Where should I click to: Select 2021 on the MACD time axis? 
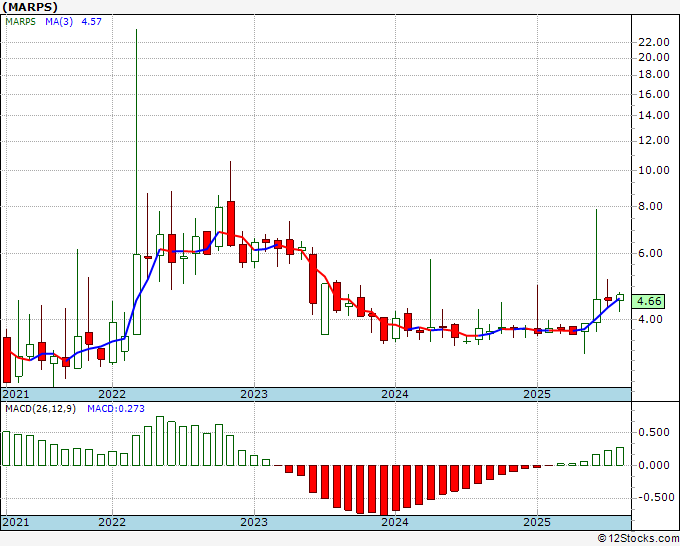tap(16, 522)
